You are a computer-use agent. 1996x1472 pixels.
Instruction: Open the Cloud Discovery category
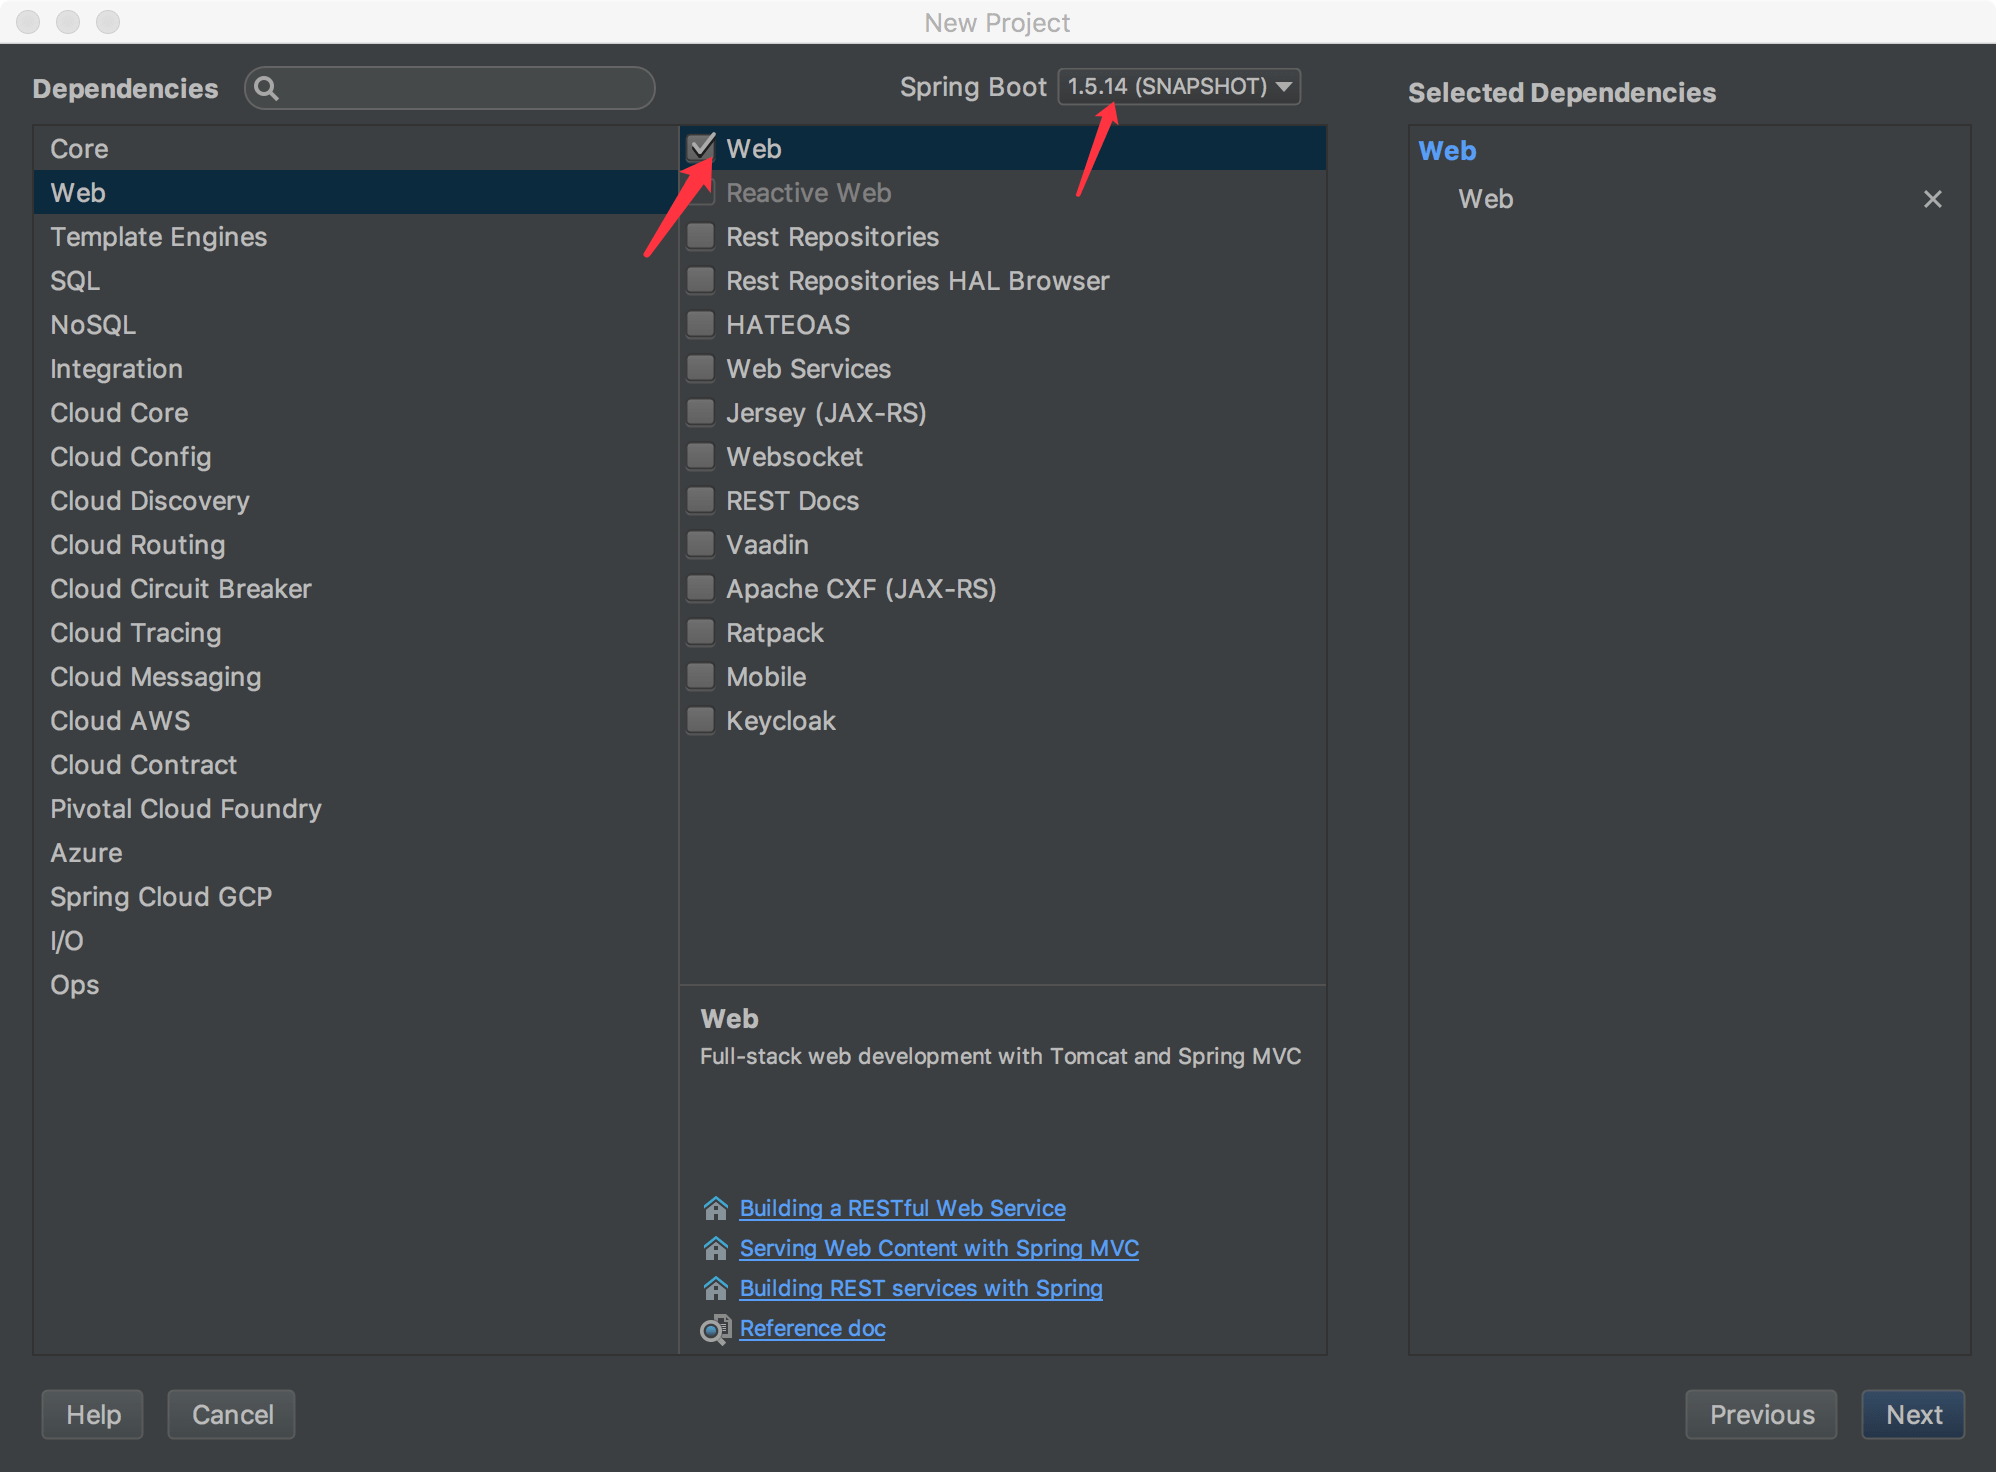point(149,501)
